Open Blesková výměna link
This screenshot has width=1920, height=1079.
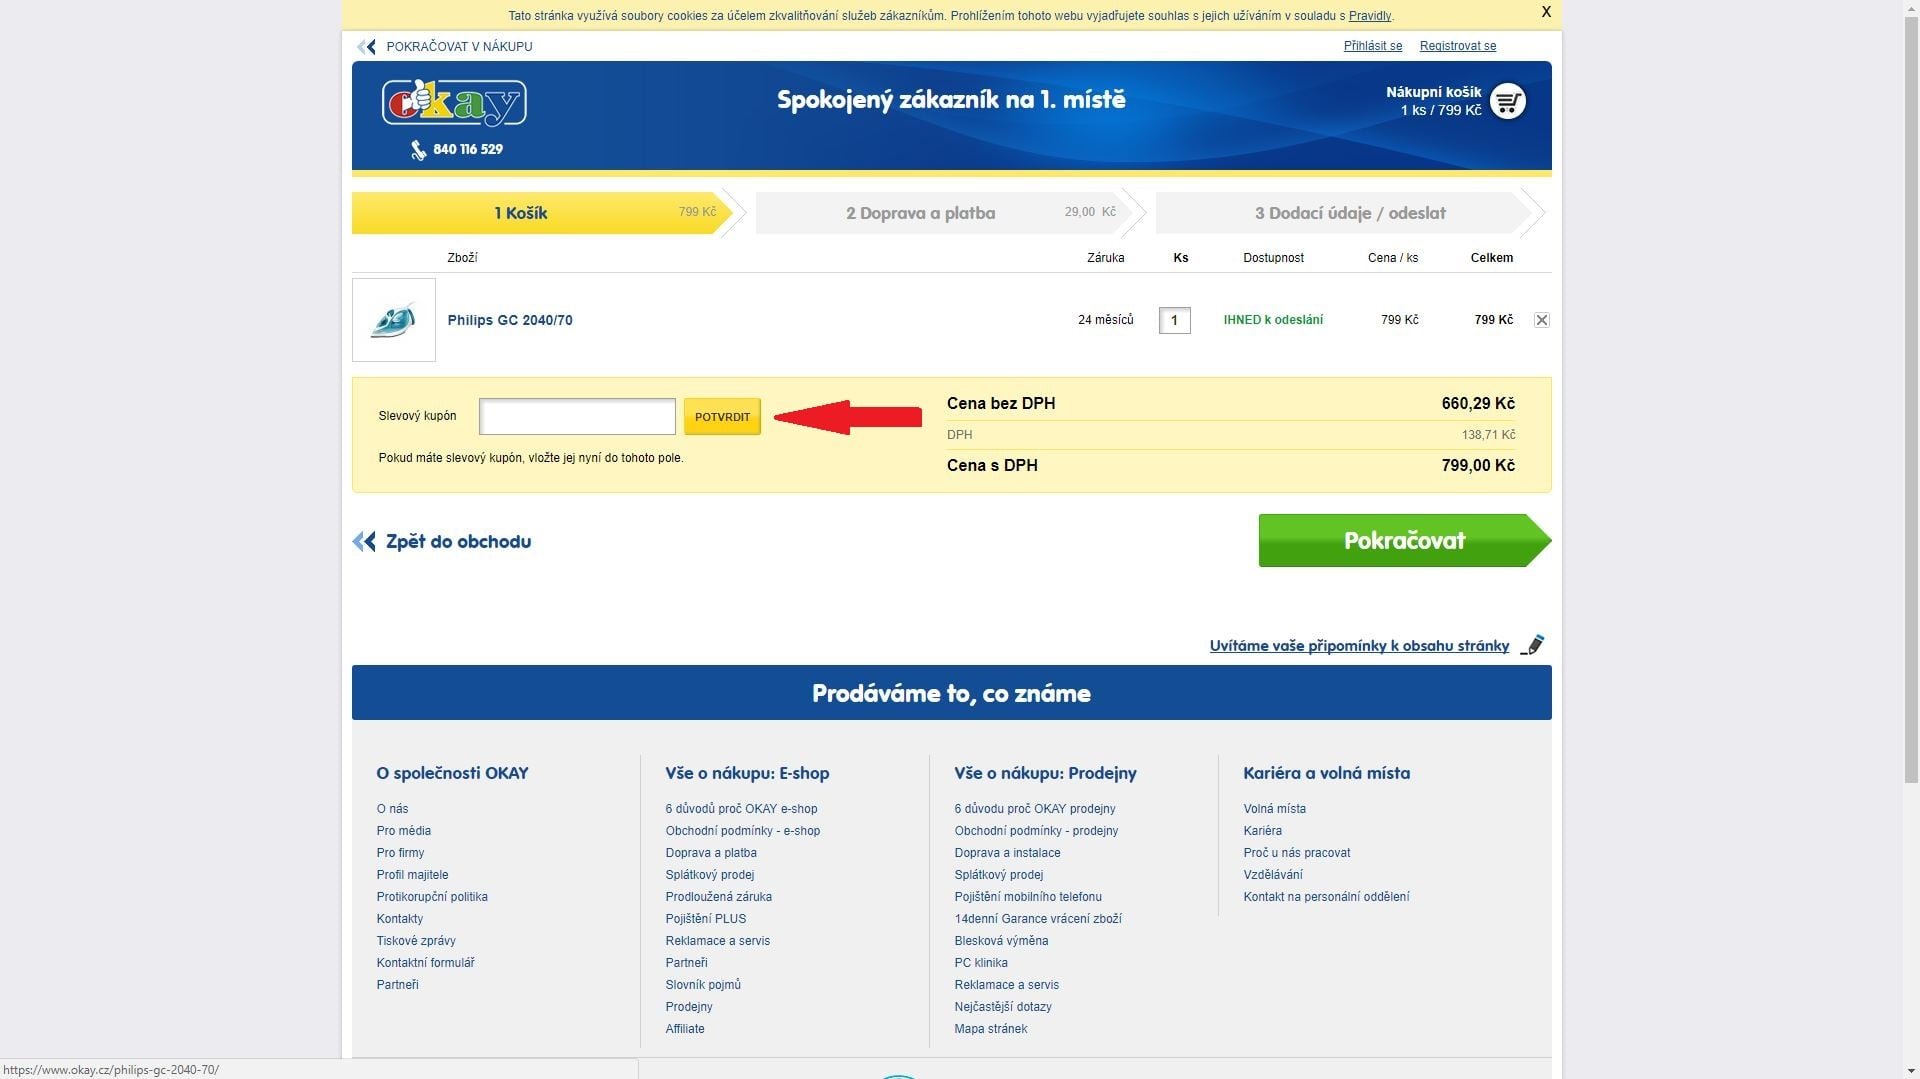click(x=1001, y=941)
